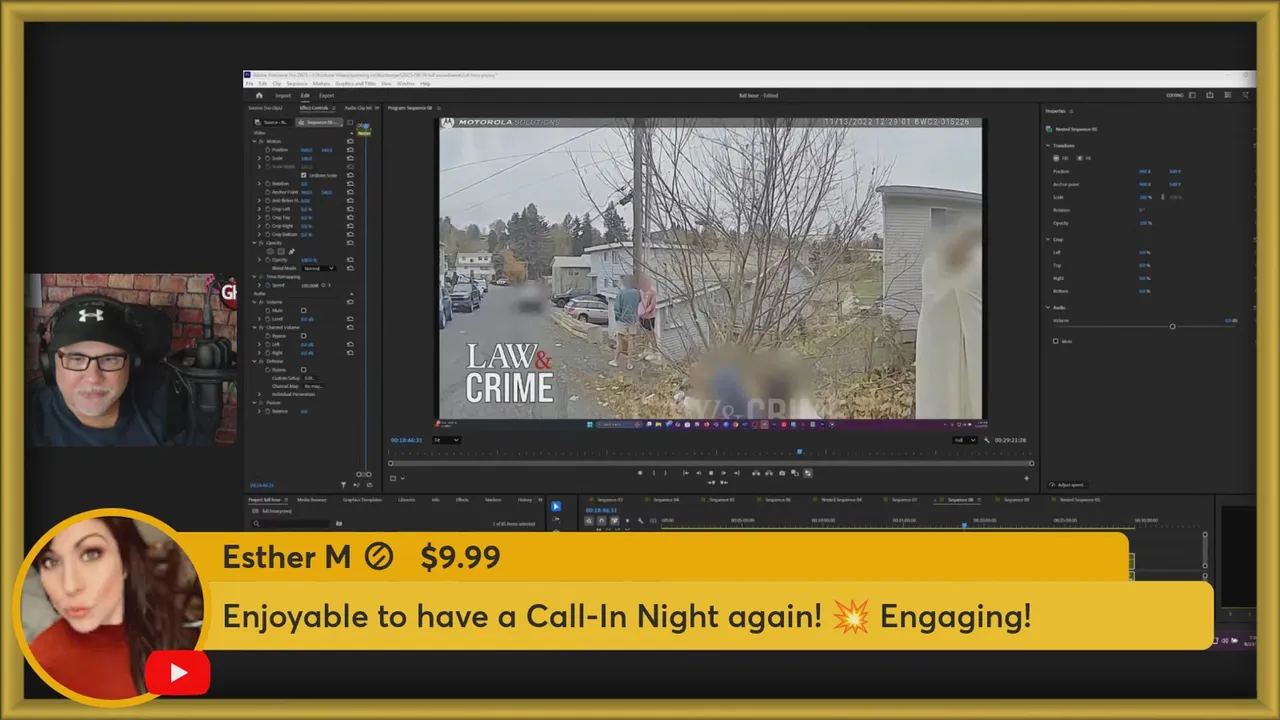Open the Fit zoom level dropdown
The height and width of the screenshot is (720, 1280).
pyautogui.click(x=447, y=440)
